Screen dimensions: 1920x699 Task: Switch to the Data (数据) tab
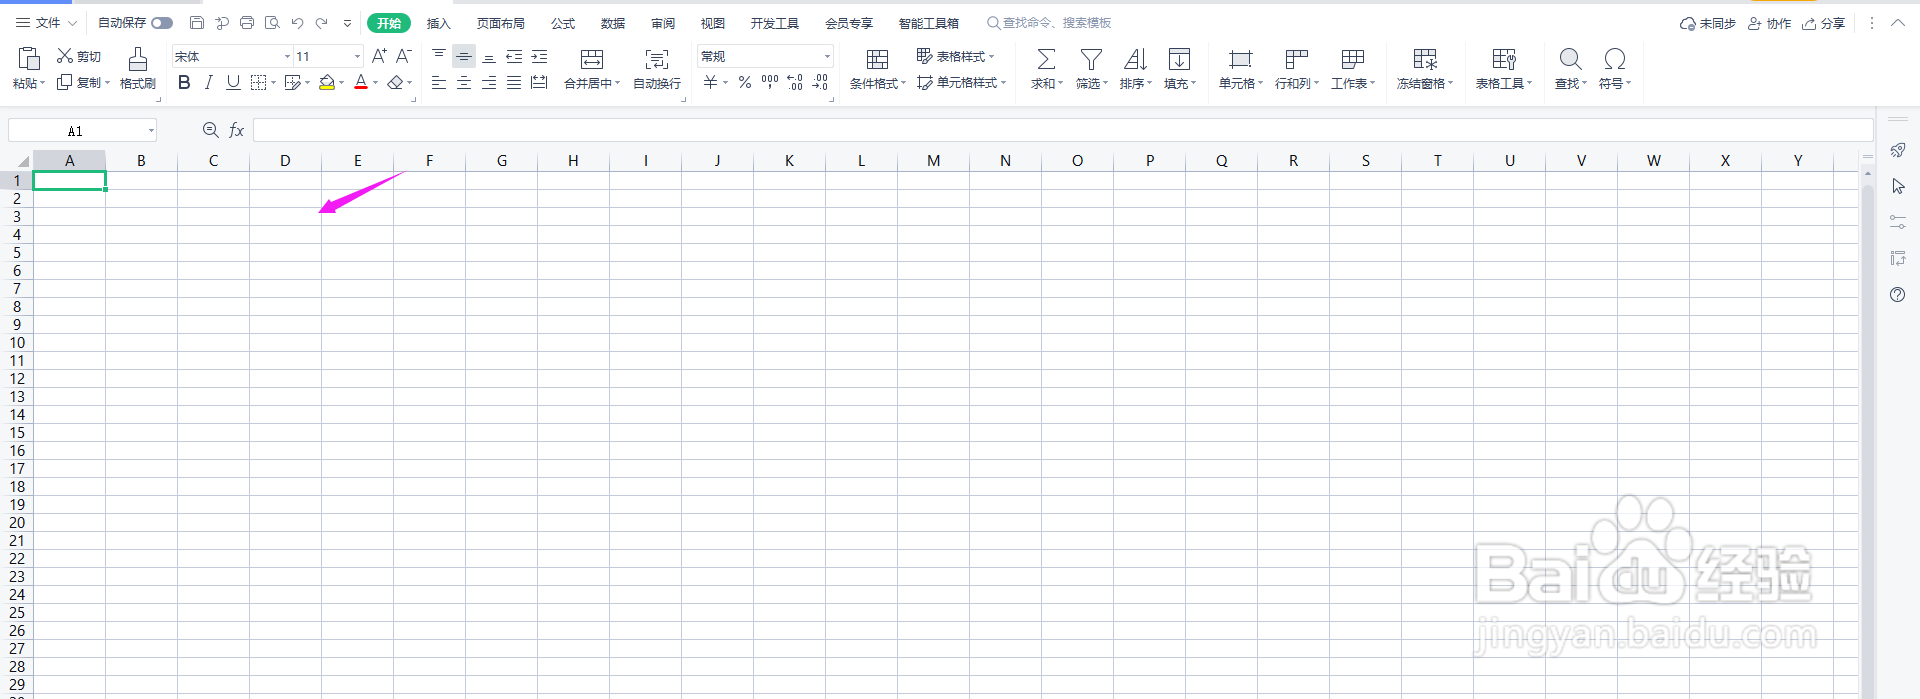(x=613, y=23)
